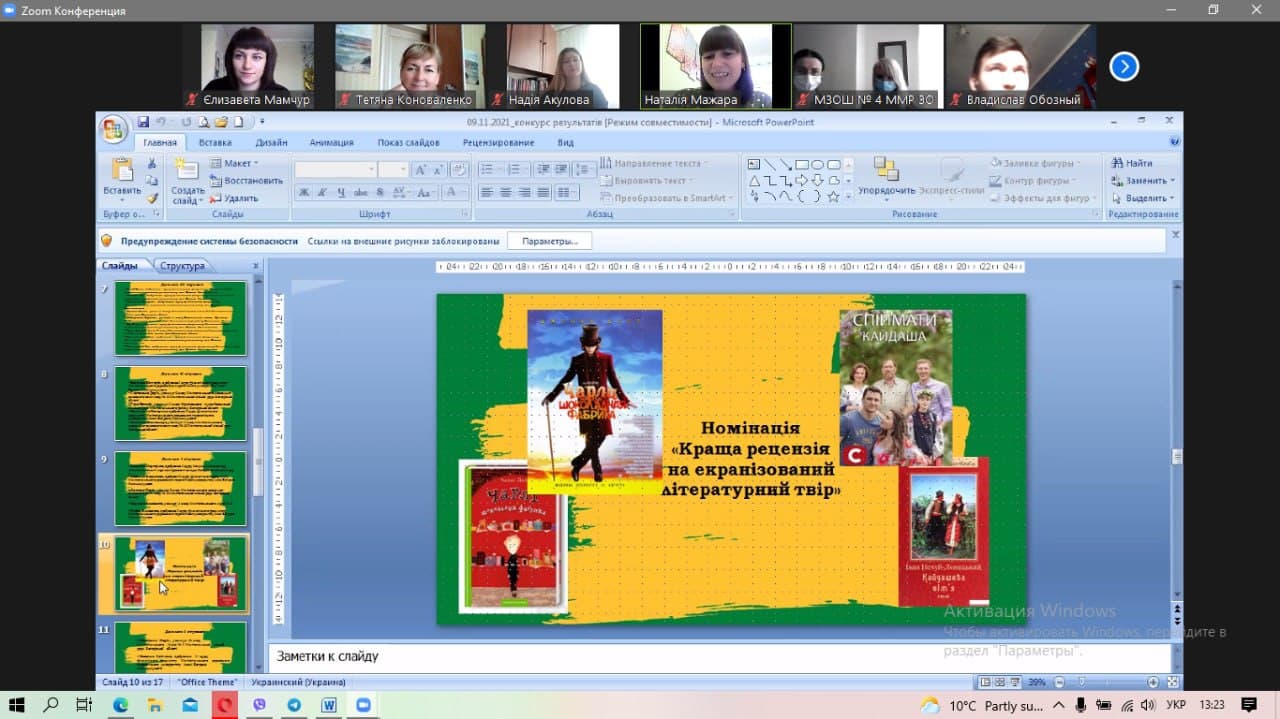Toggle bold (Ж) text formatting
The image size is (1280, 719).
click(x=305, y=192)
